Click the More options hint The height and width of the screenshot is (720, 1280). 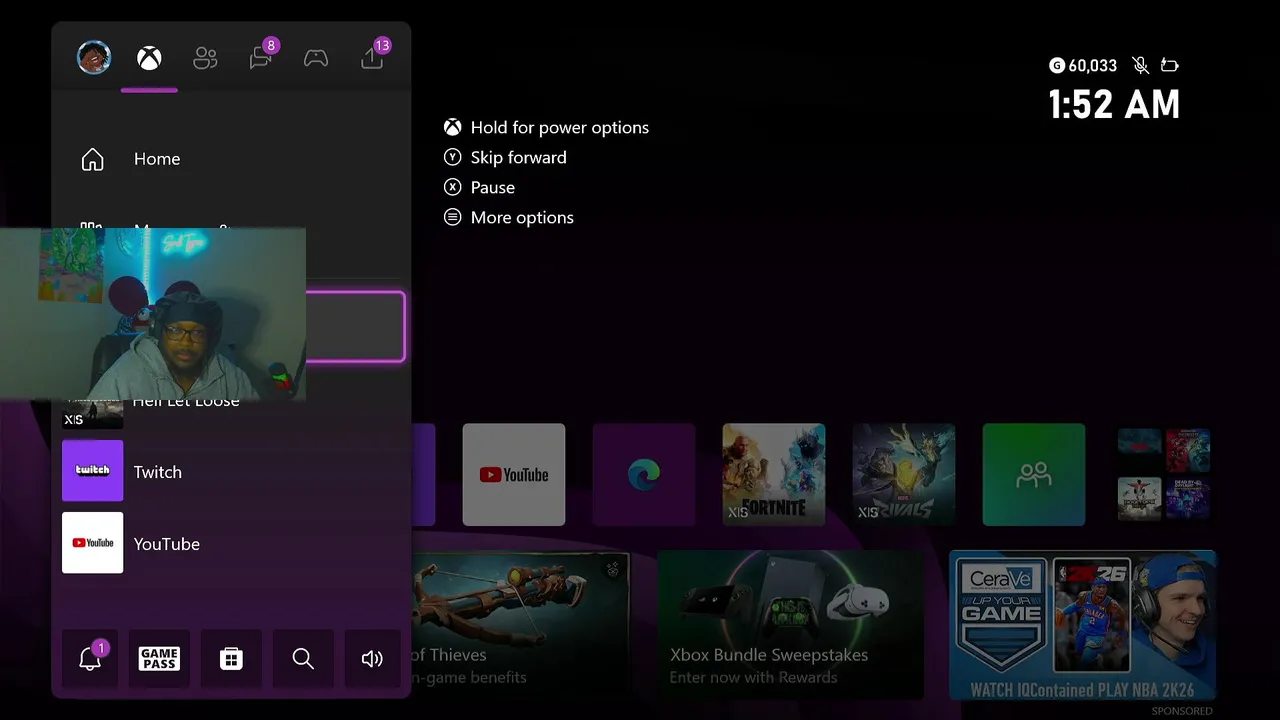[522, 217]
